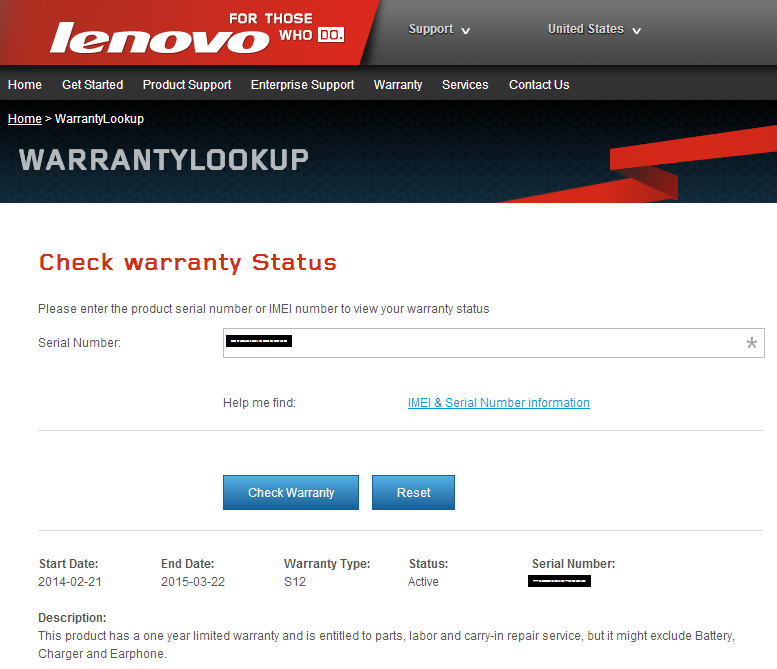Viewport: 777px width, 669px height.
Task: Open the Support dropdown menu
Action: pyautogui.click(x=439, y=29)
